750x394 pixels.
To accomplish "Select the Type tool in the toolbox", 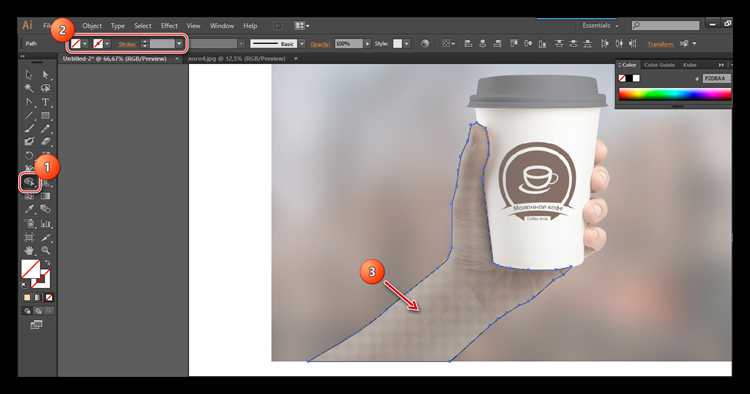I will (x=45, y=102).
